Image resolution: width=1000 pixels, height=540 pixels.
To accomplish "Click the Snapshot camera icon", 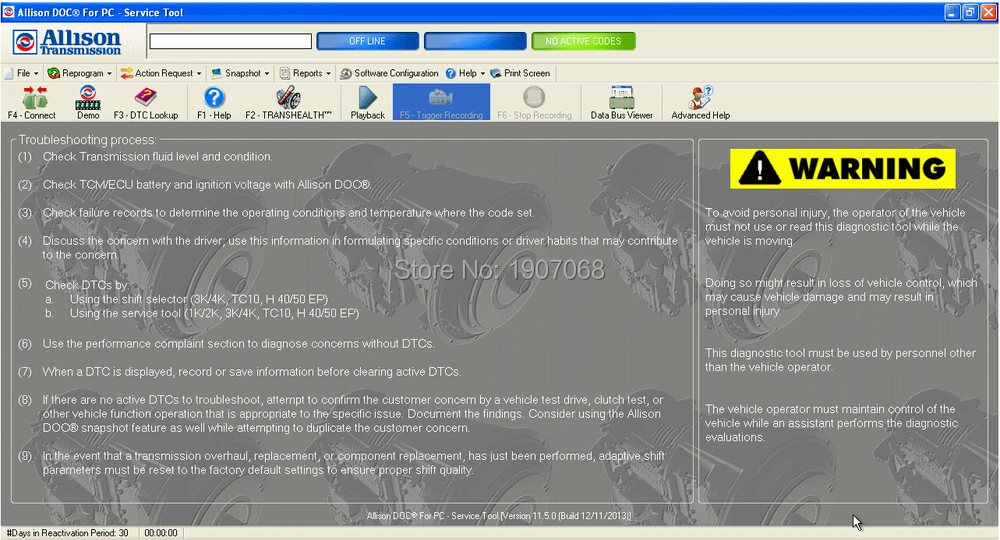I will tap(217, 73).
